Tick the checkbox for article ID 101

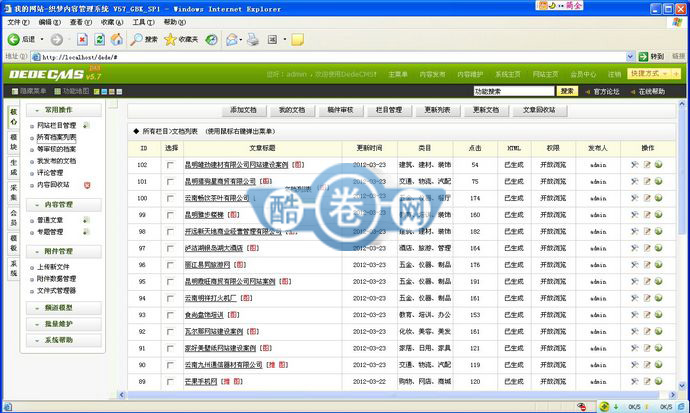coord(170,182)
